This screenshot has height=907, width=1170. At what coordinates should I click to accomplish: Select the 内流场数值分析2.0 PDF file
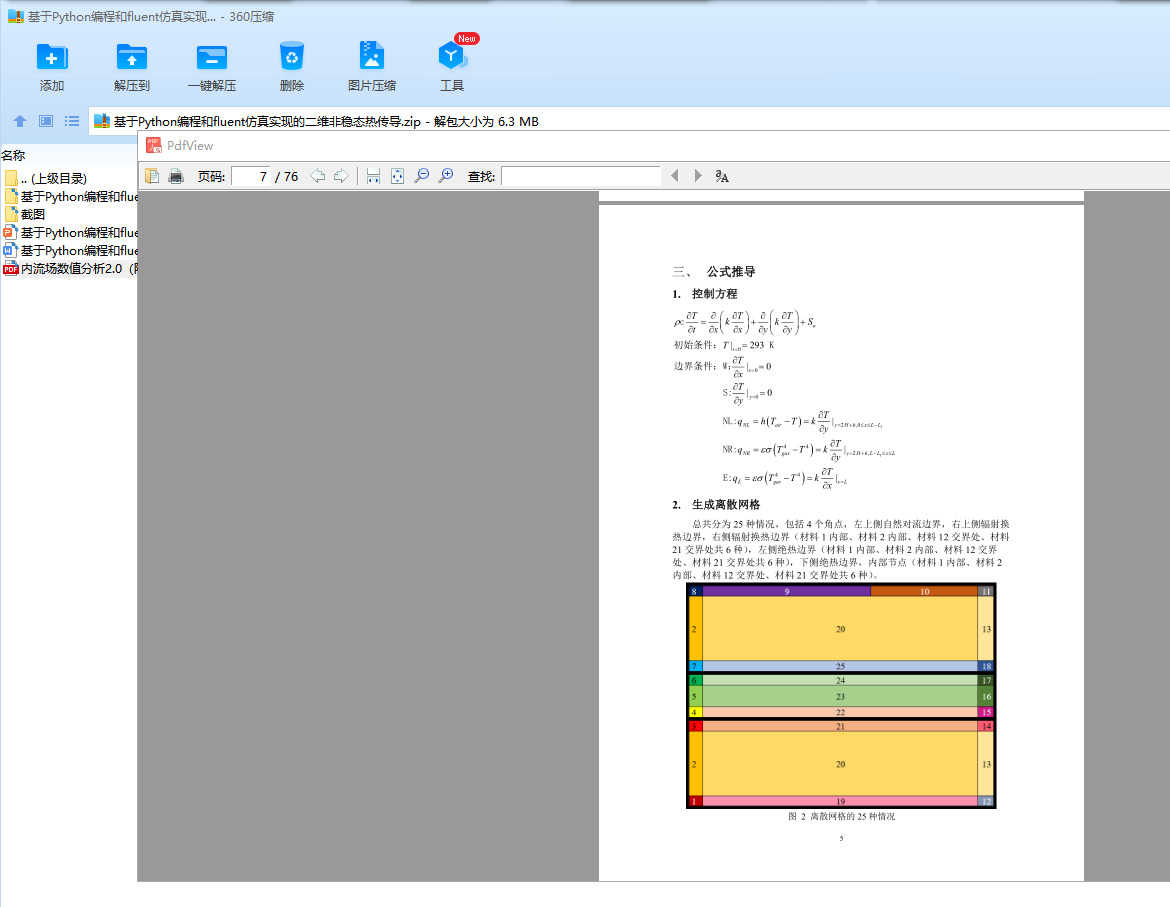coord(69,269)
